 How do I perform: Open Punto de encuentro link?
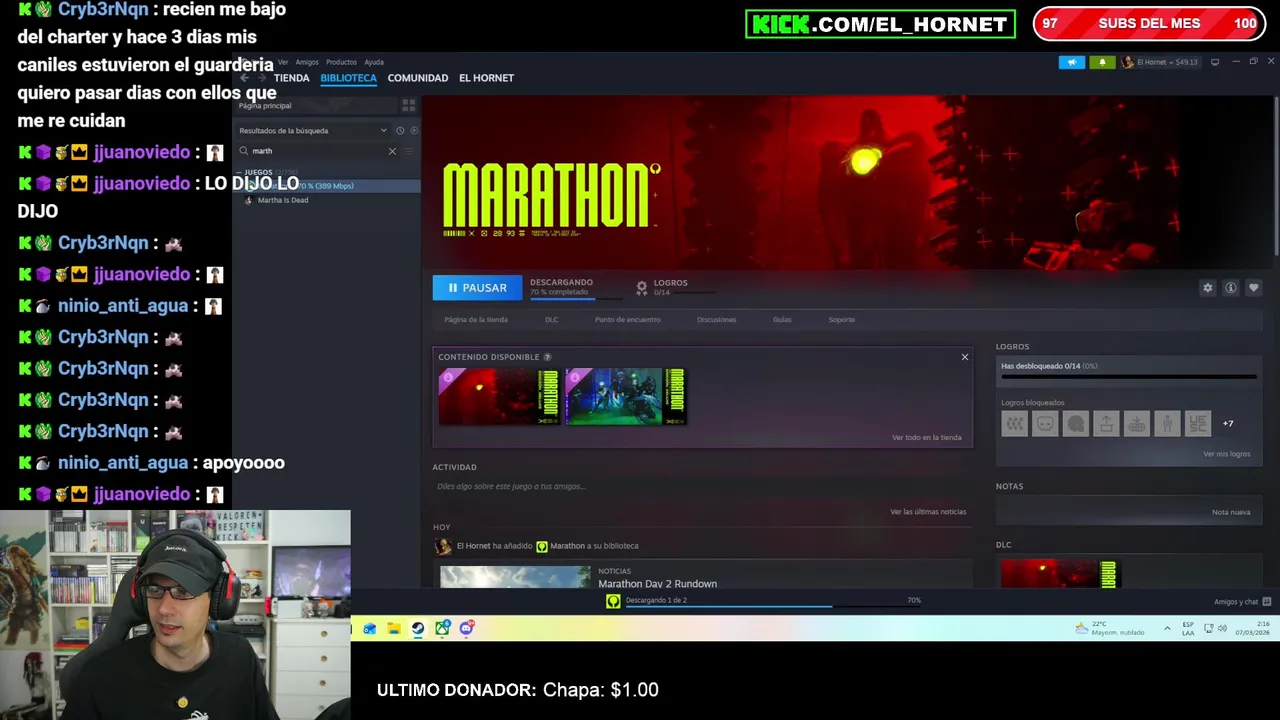coord(627,320)
